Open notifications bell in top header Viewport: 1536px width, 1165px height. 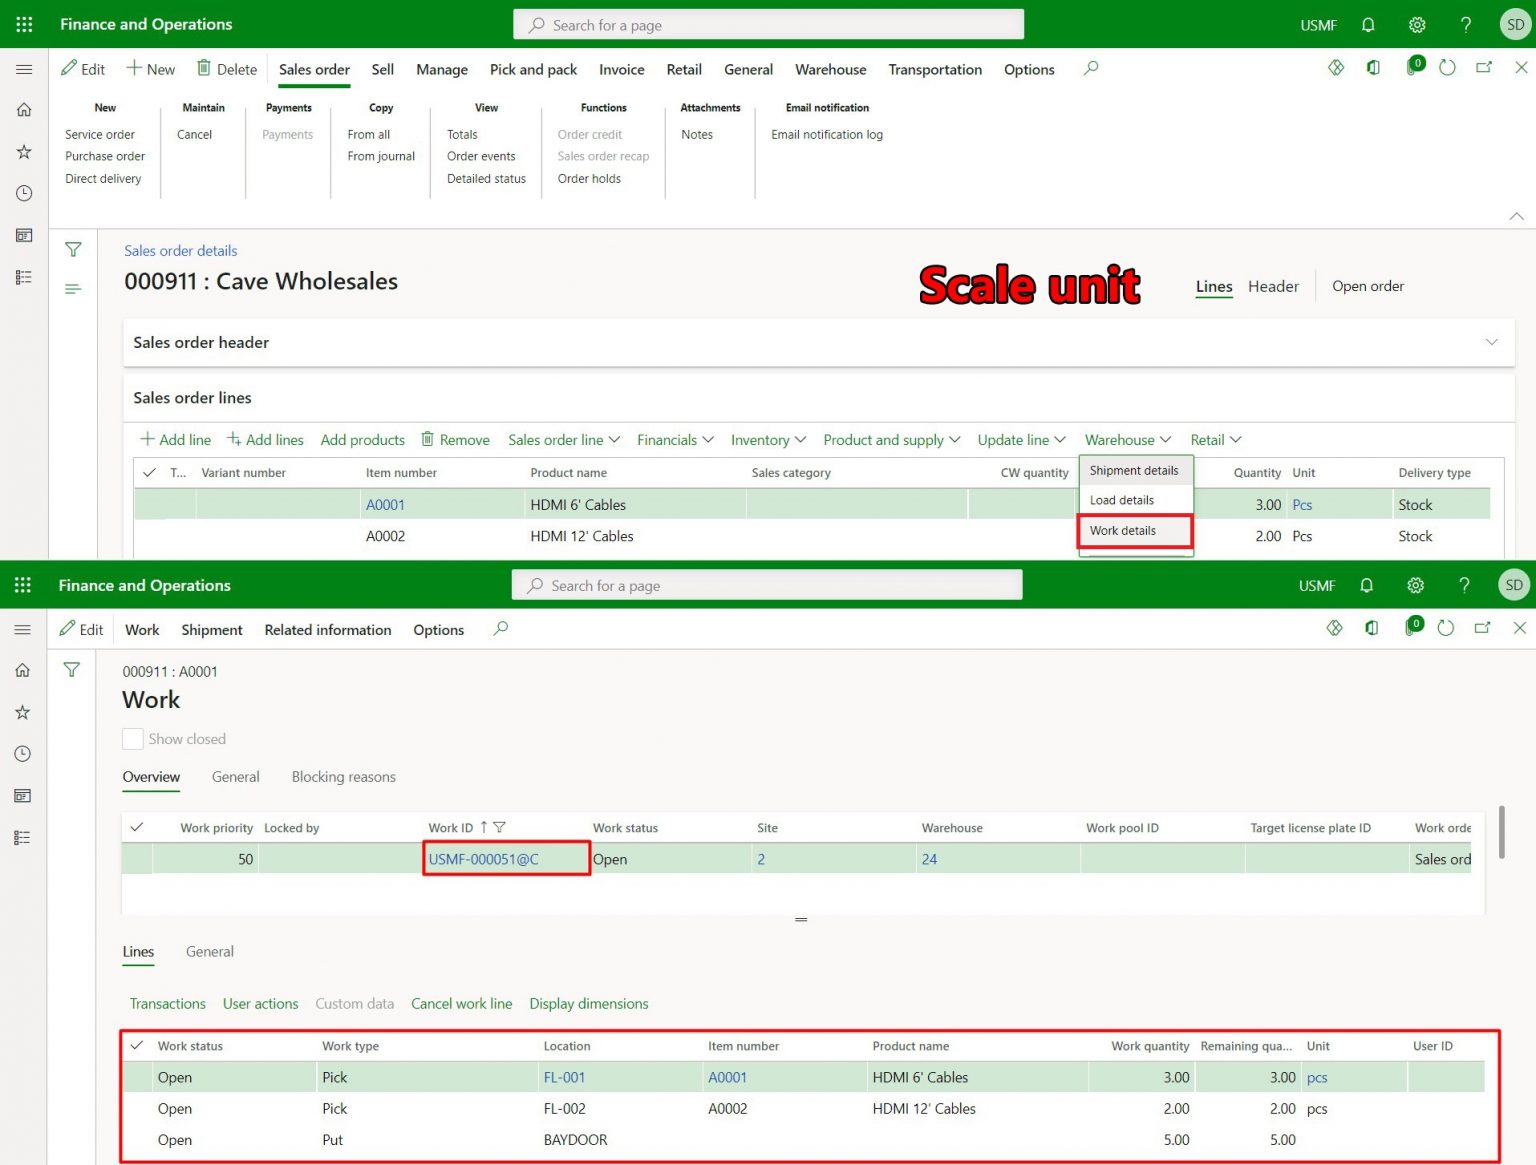1368,25
